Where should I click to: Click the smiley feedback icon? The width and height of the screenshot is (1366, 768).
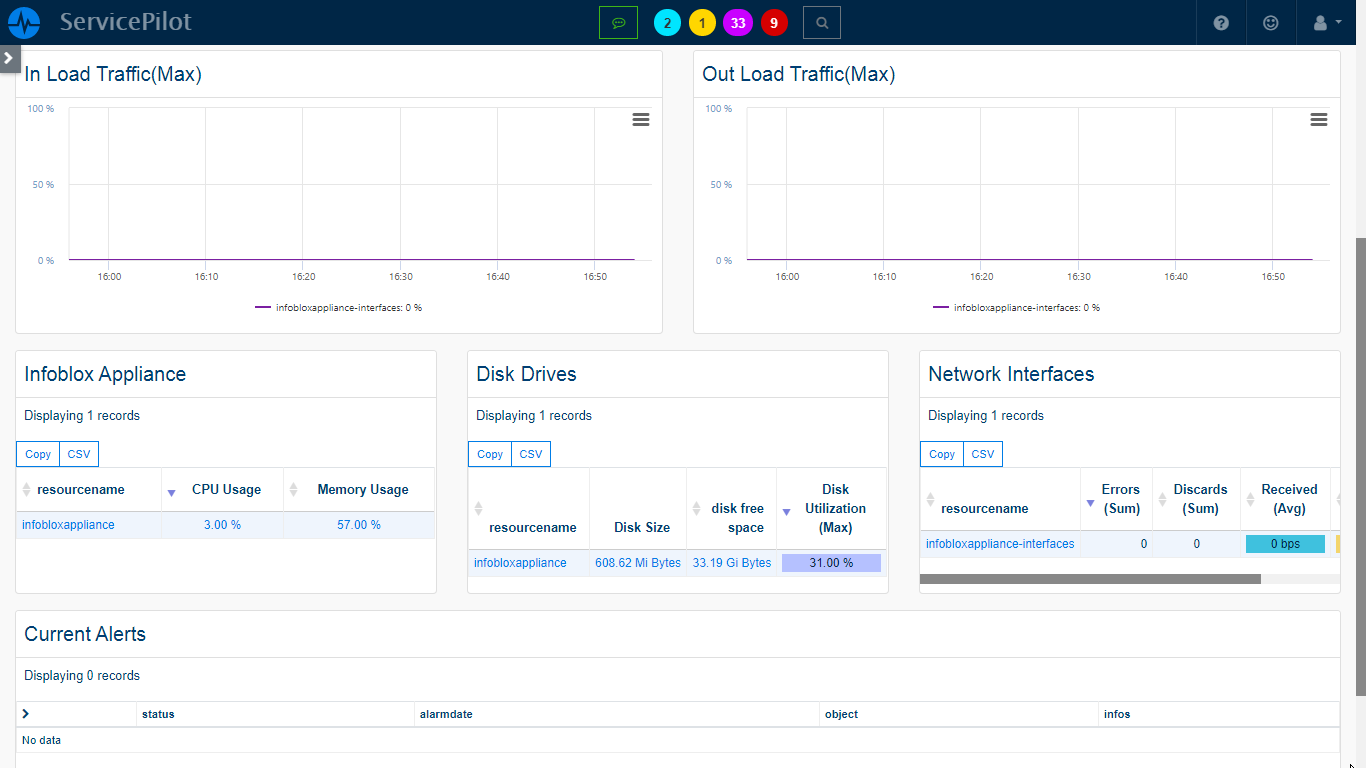click(1270, 22)
